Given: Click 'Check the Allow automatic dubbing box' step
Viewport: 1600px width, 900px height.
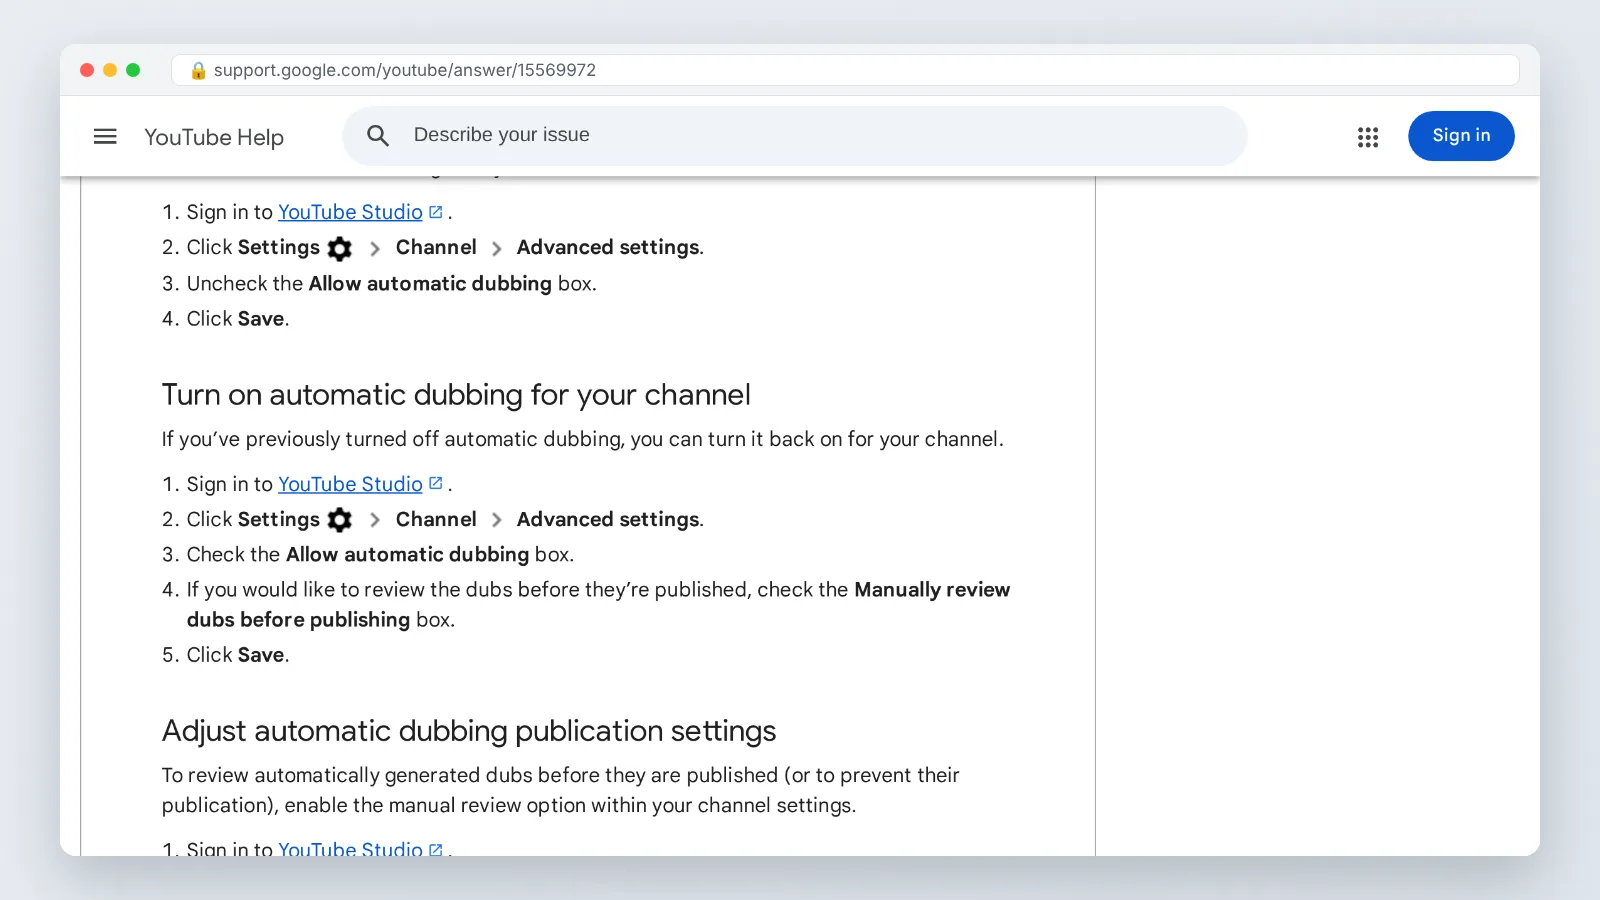Looking at the screenshot, I should [368, 555].
